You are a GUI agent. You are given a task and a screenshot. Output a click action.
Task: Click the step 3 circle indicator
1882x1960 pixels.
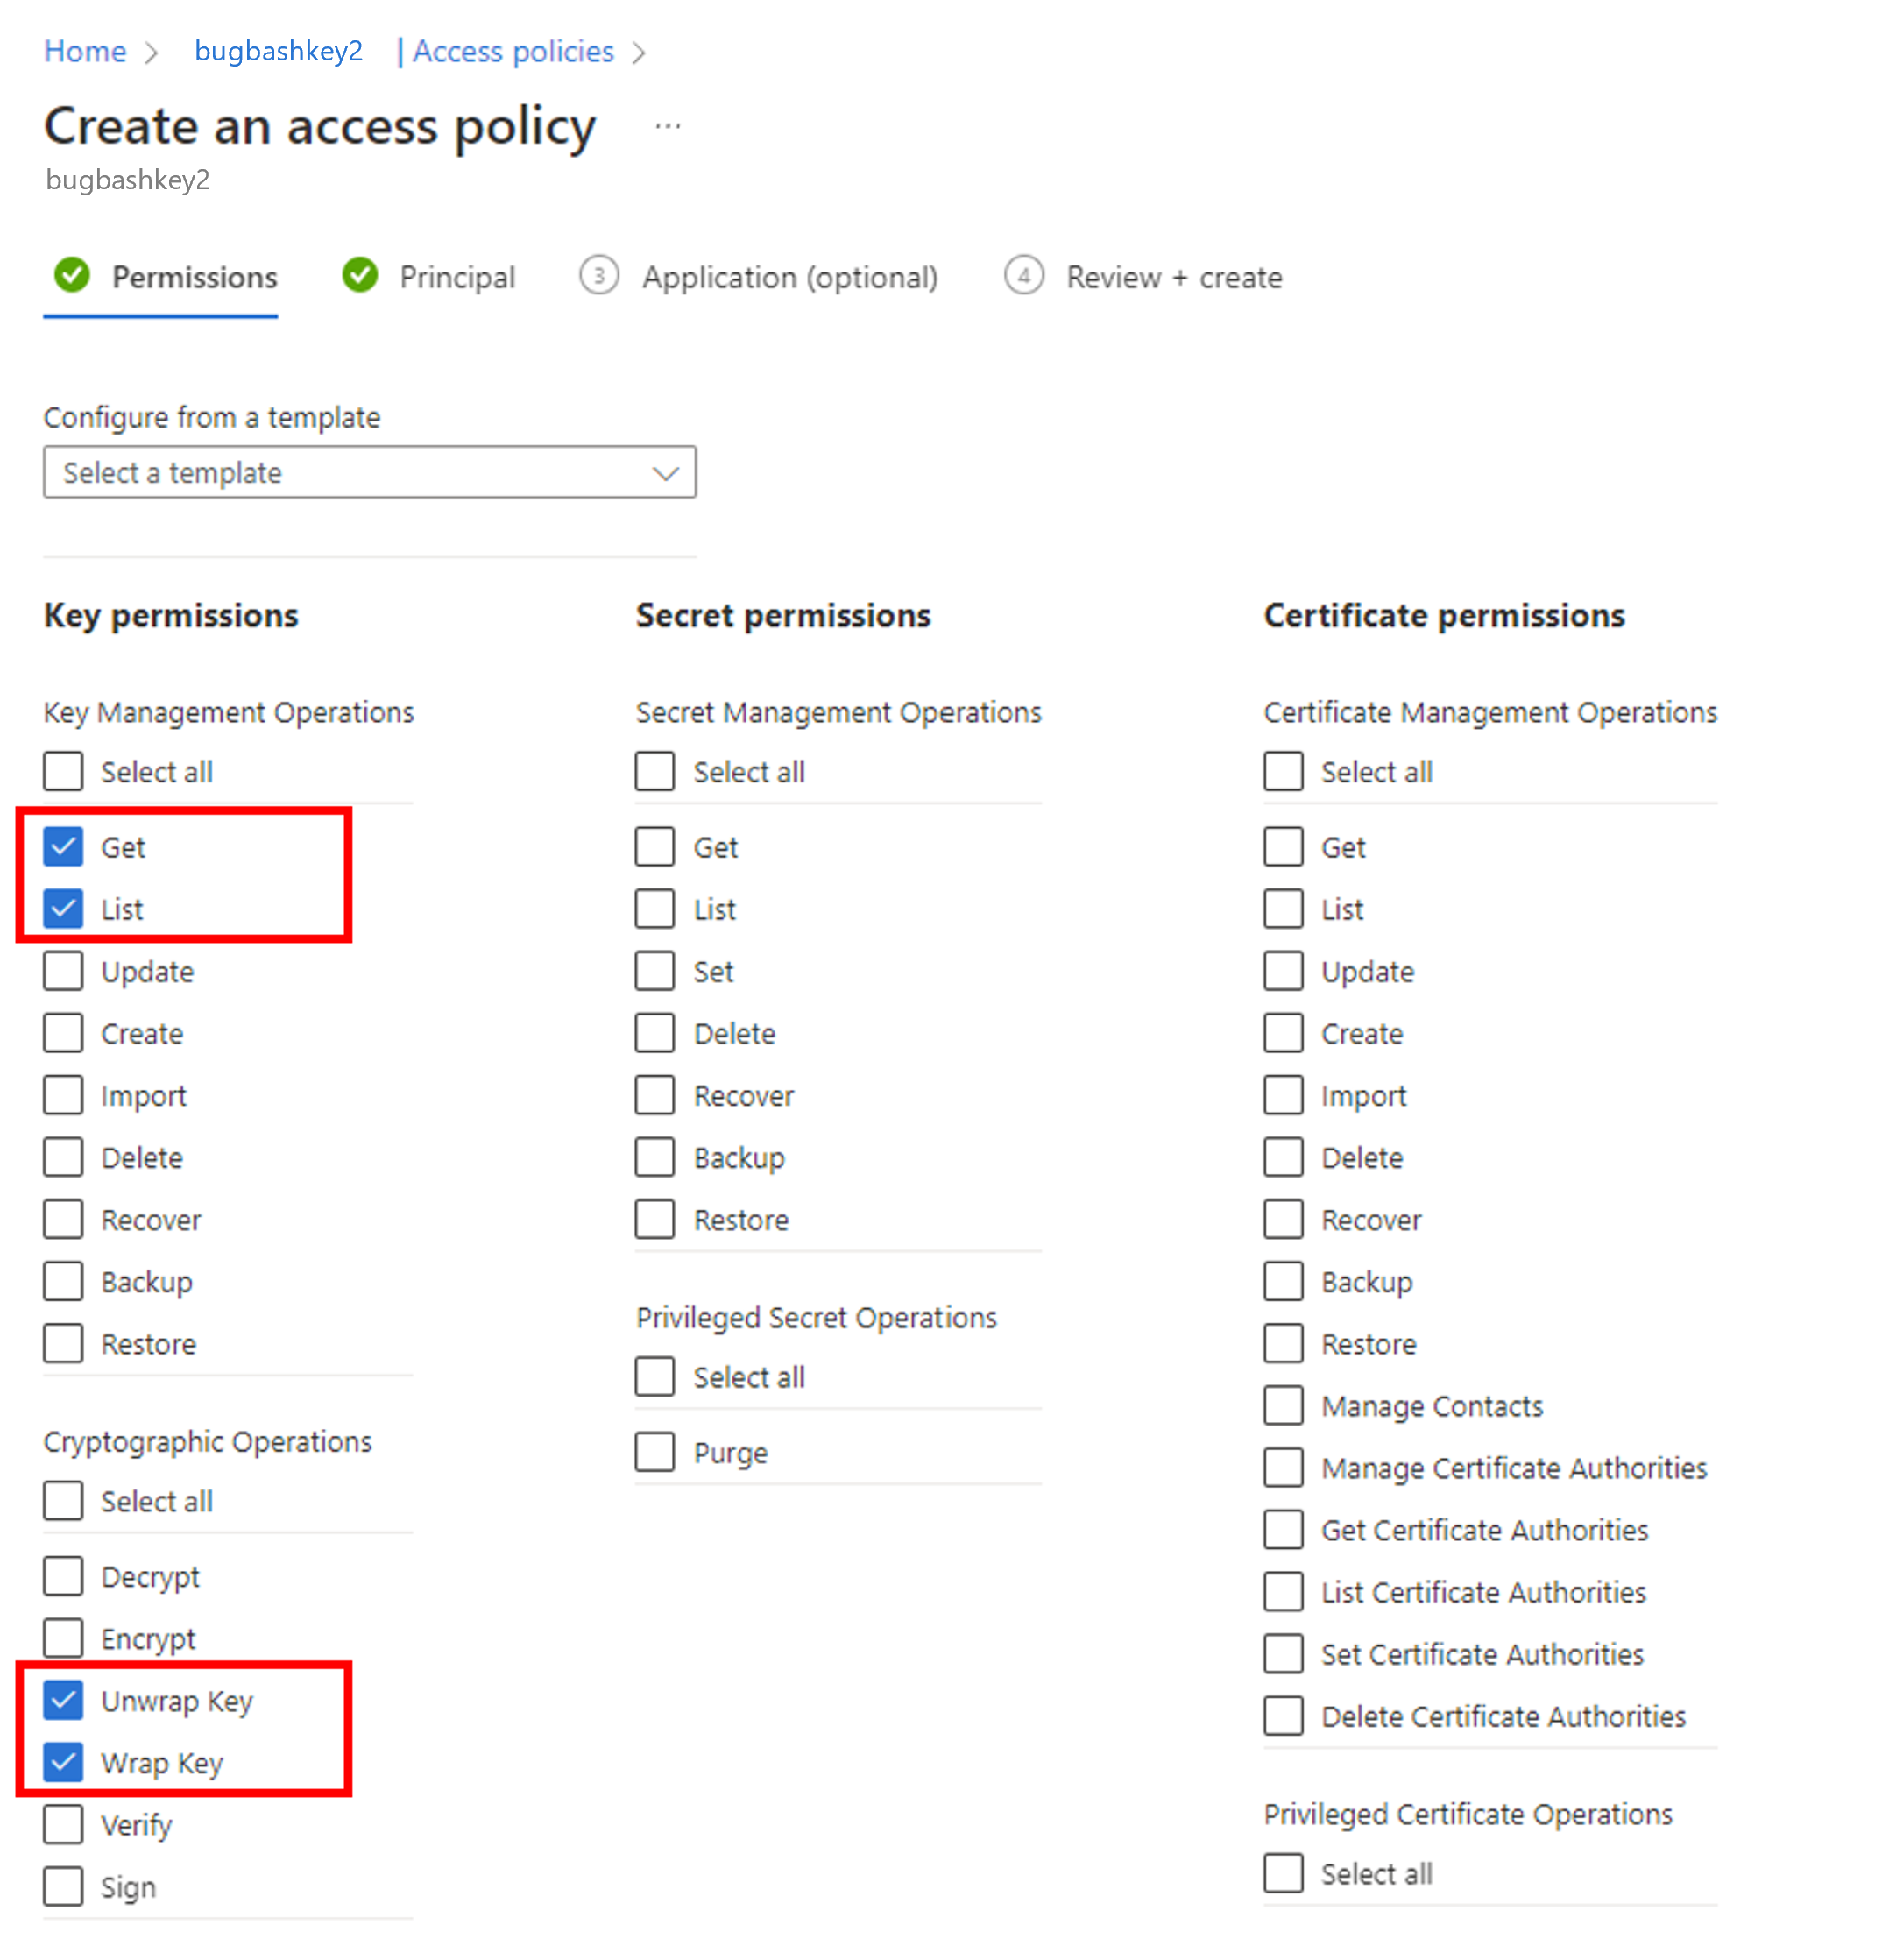[x=599, y=276]
